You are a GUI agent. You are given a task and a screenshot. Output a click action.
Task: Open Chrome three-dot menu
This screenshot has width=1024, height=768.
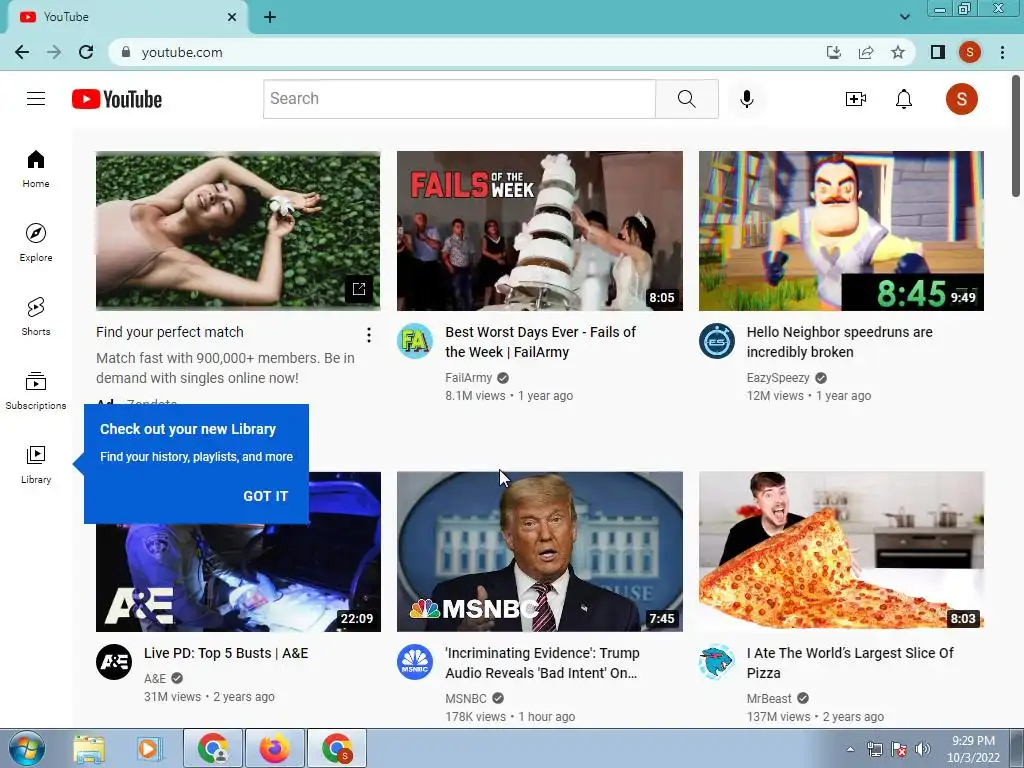[x=1002, y=52]
